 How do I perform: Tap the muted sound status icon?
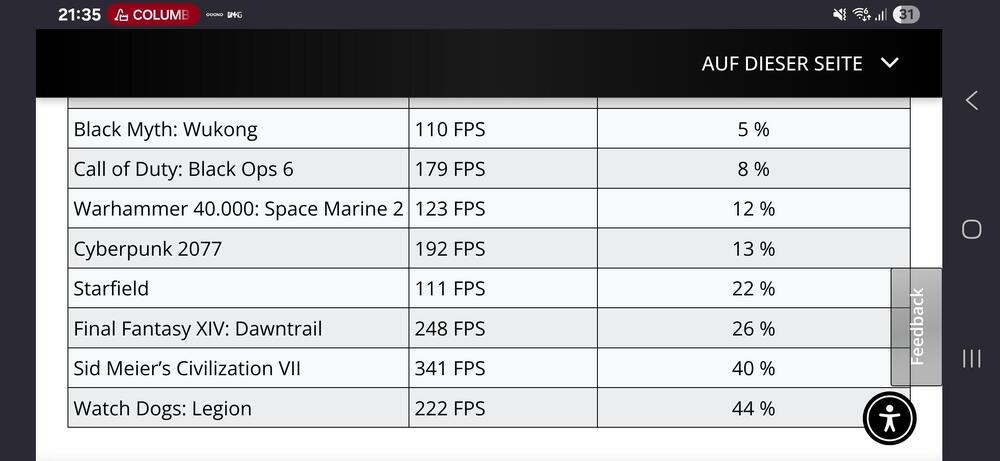pos(839,15)
